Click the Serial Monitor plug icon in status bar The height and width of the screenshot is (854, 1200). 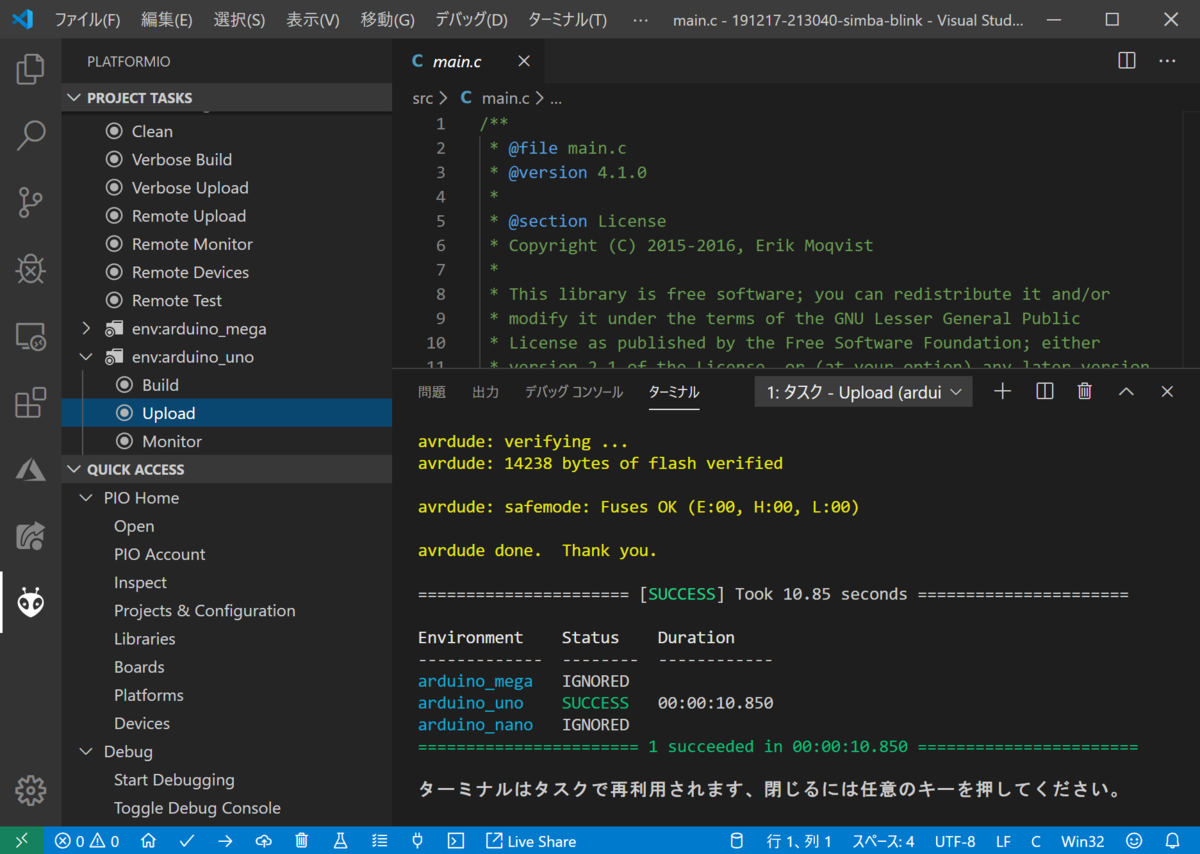(x=417, y=841)
